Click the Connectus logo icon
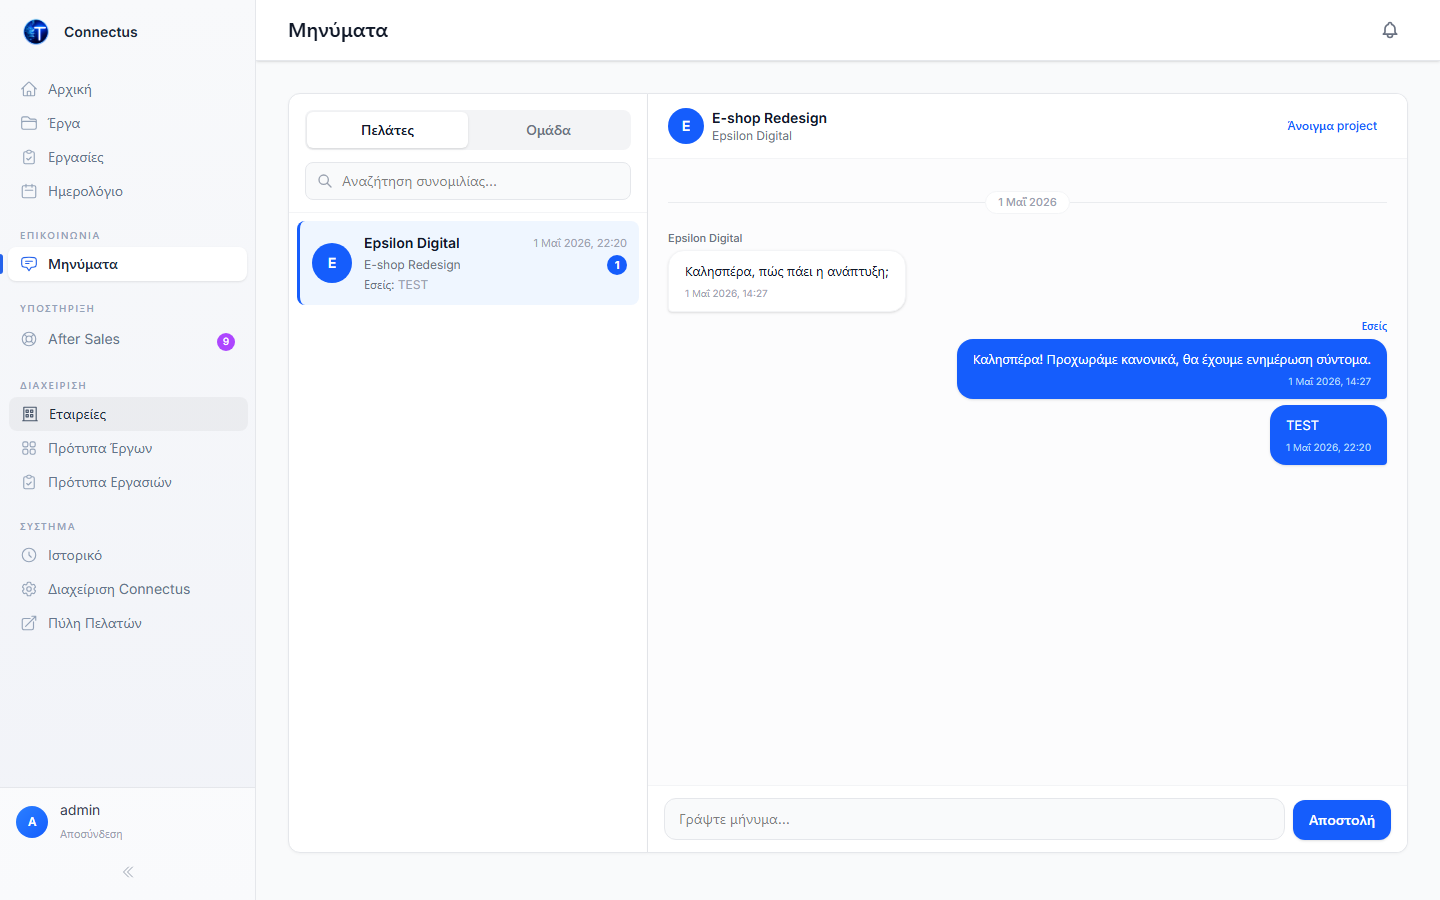The image size is (1440, 900). tap(36, 32)
